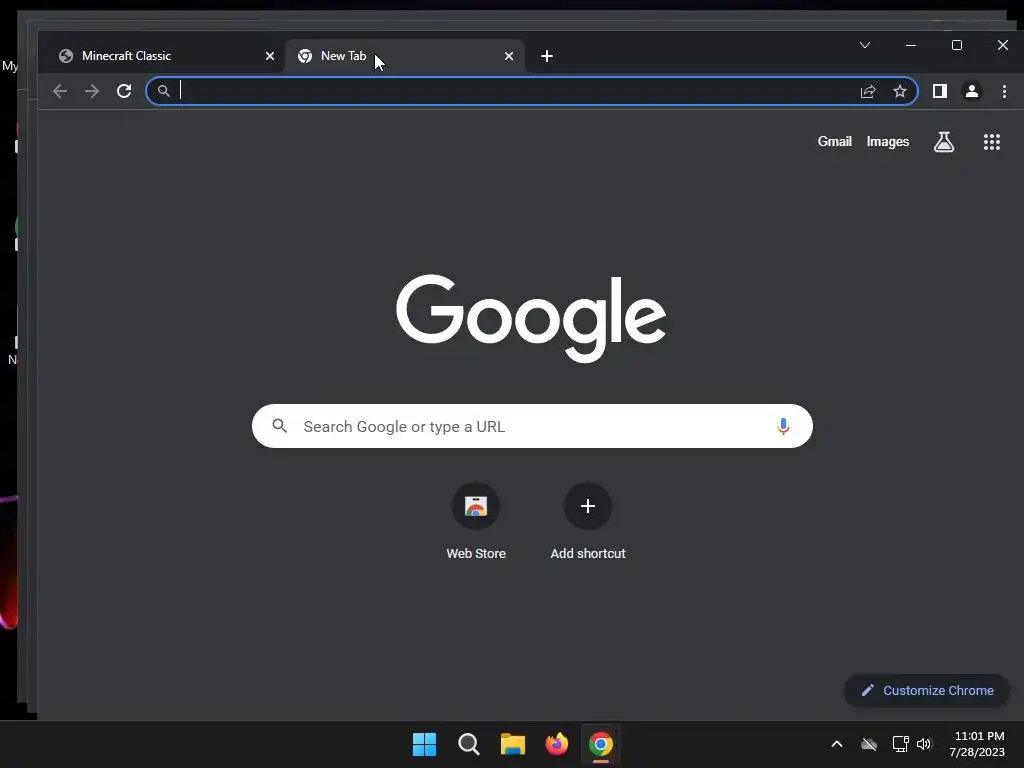Close the Minecraft Classic tab
Viewport: 1024px width, 768px height.
[x=270, y=56]
